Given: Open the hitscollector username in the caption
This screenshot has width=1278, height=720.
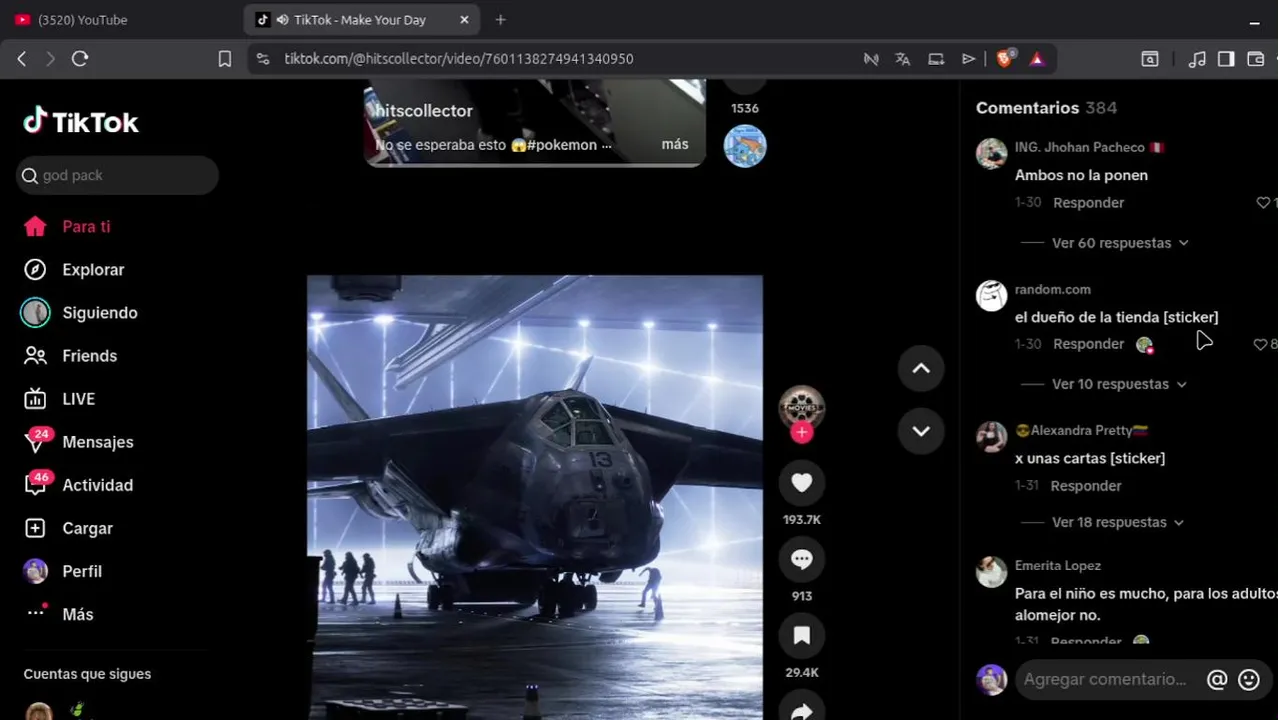Looking at the screenshot, I should click(x=424, y=111).
